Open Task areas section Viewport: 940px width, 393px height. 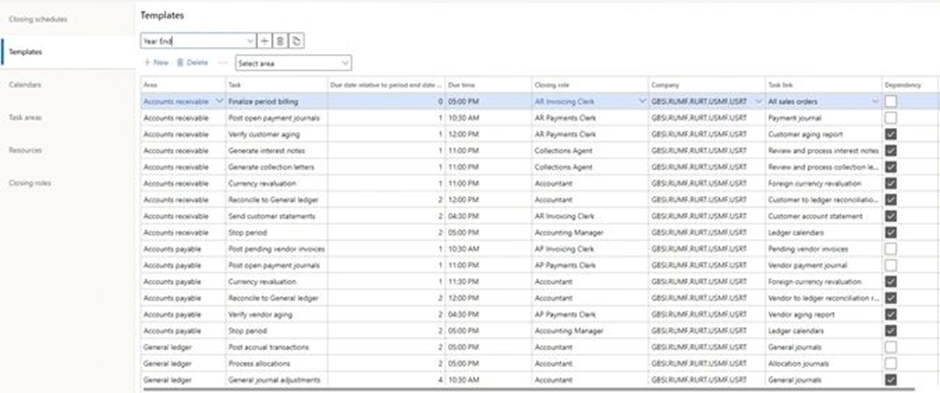click(25, 117)
